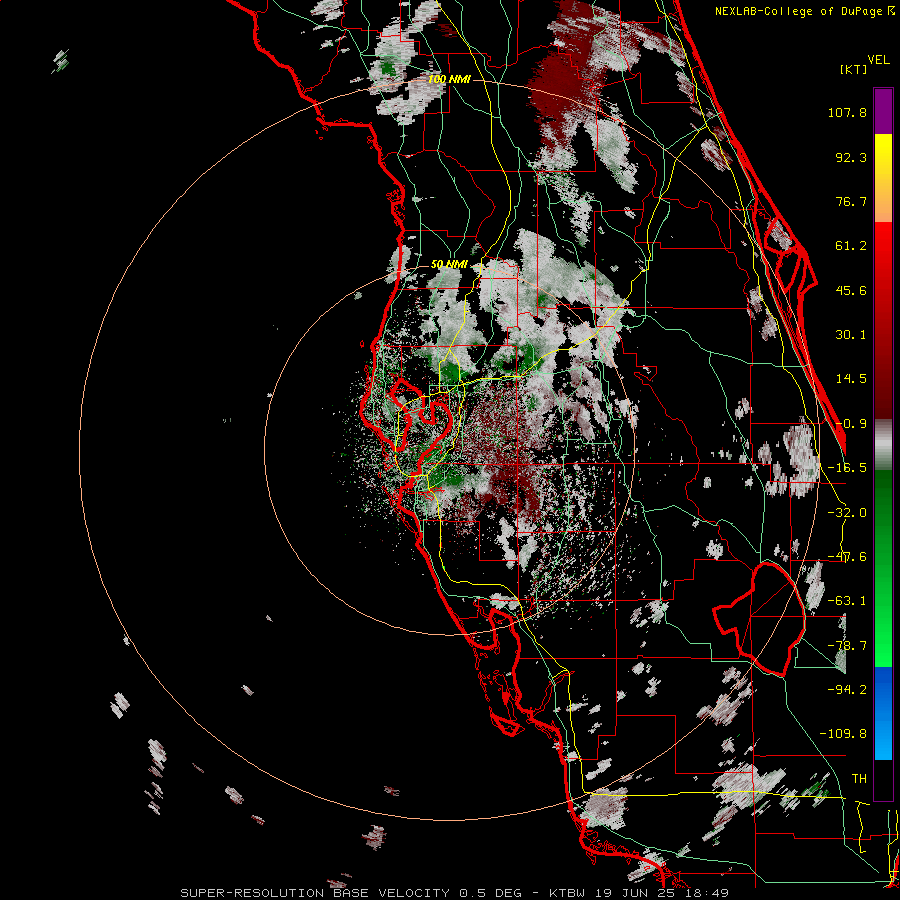Click the 61.2 velocity scale value
The height and width of the screenshot is (900, 900).
851,246
